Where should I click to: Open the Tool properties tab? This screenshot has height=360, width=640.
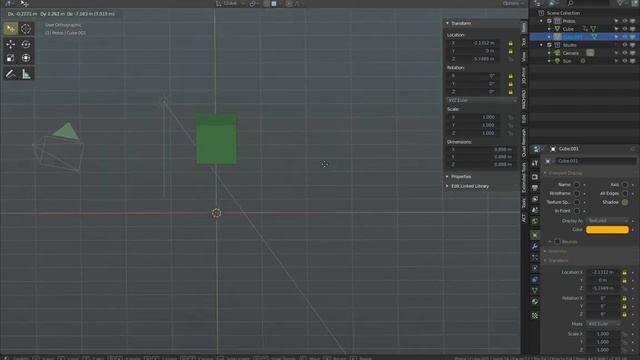click(x=535, y=163)
